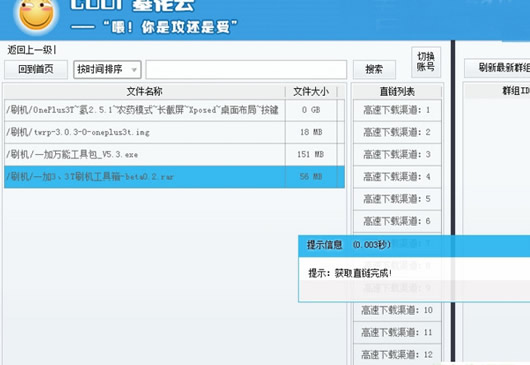Screen dimensions: 530x365
Task: Click 高速下载渠道: 4 direct link
Action: pyautogui.click(x=397, y=177)
